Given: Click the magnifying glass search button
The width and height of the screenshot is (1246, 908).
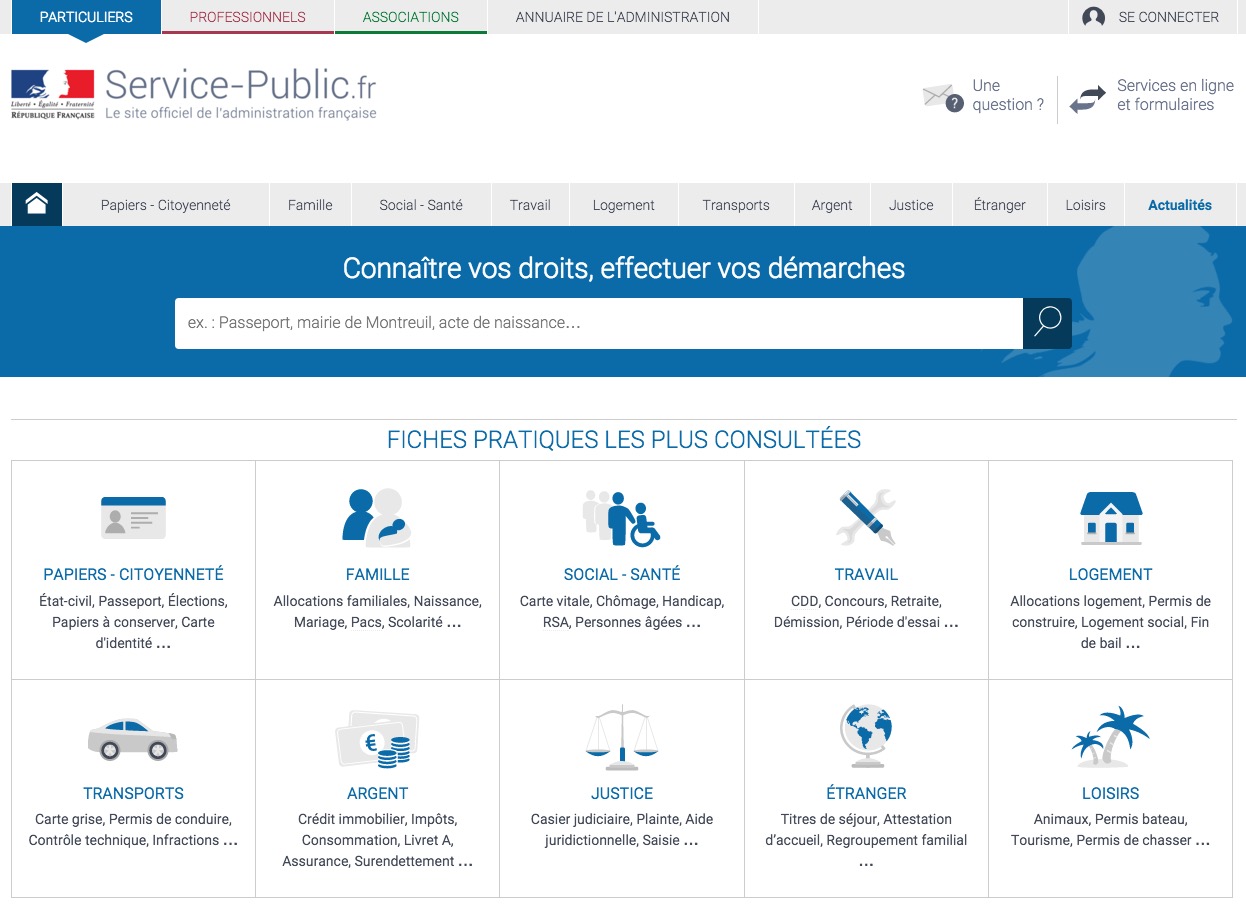Looking at the screenshot, I should click(x=1047, y=322).
